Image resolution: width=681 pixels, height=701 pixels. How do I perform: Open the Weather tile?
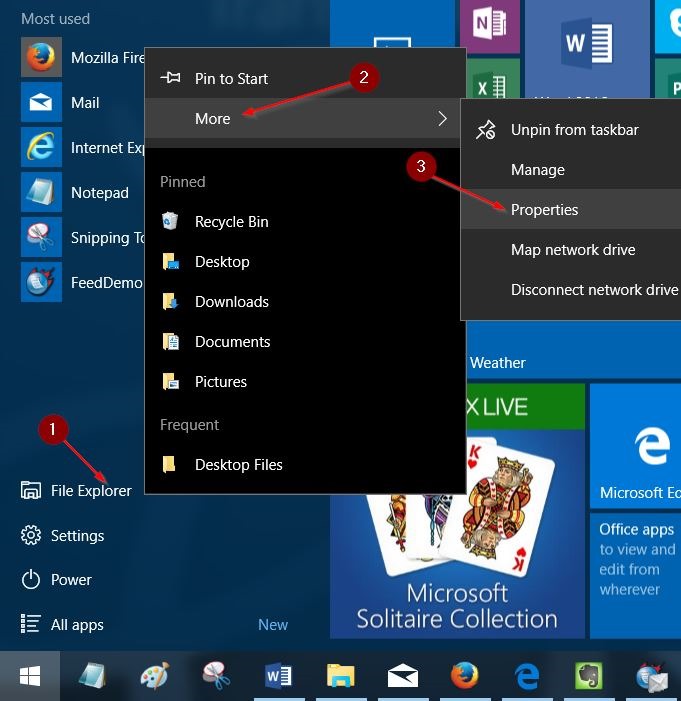pyautogui.click(x=574, y=351)
